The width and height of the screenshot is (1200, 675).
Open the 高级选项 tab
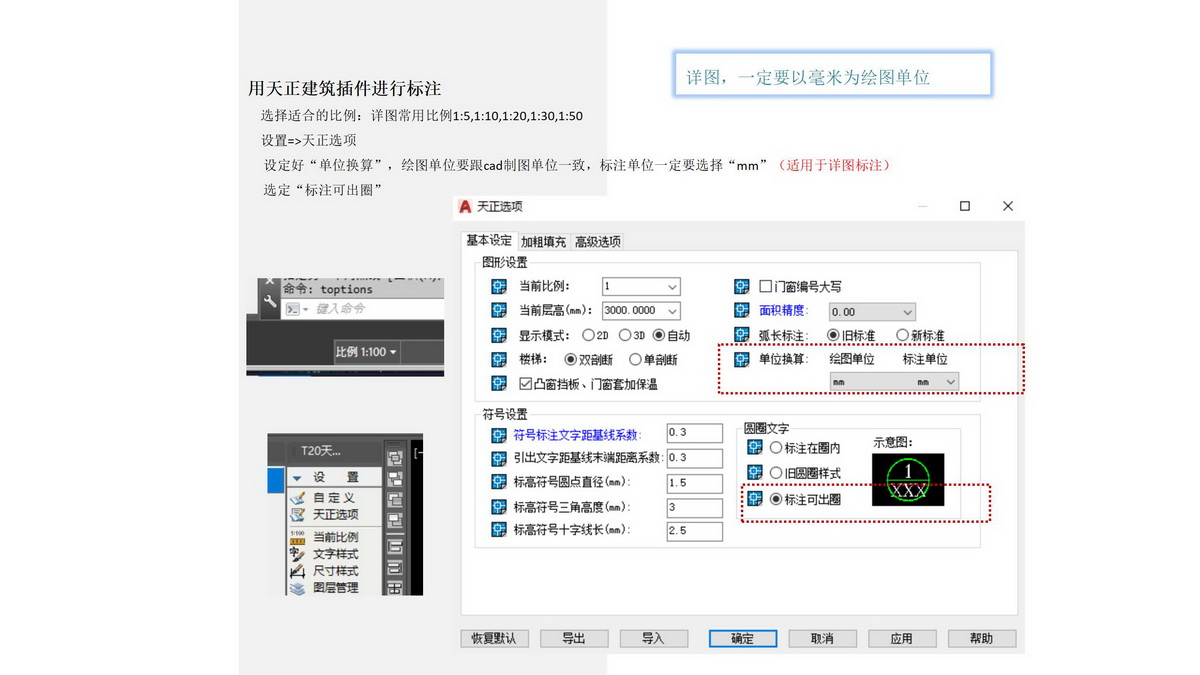(600, 241)
